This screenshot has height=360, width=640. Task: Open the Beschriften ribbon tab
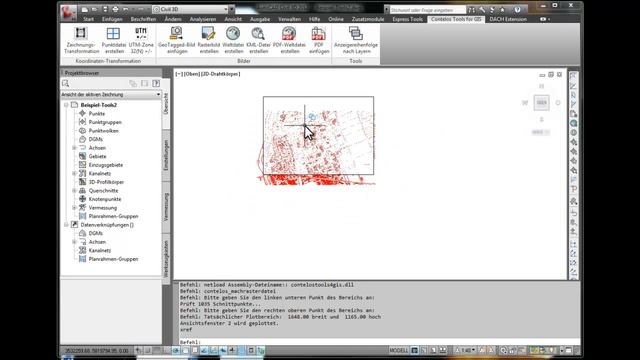[x=143, y=19]
